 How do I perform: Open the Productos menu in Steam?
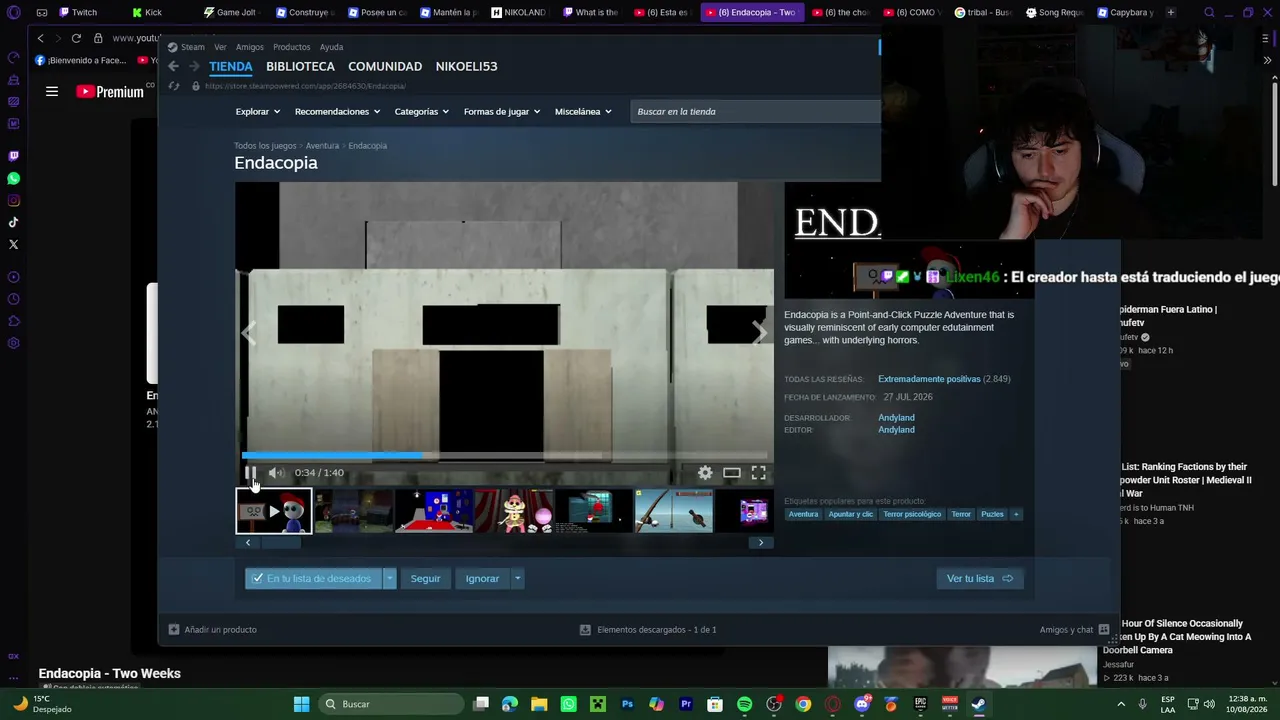pyautogui.click(x=292, y=47)
